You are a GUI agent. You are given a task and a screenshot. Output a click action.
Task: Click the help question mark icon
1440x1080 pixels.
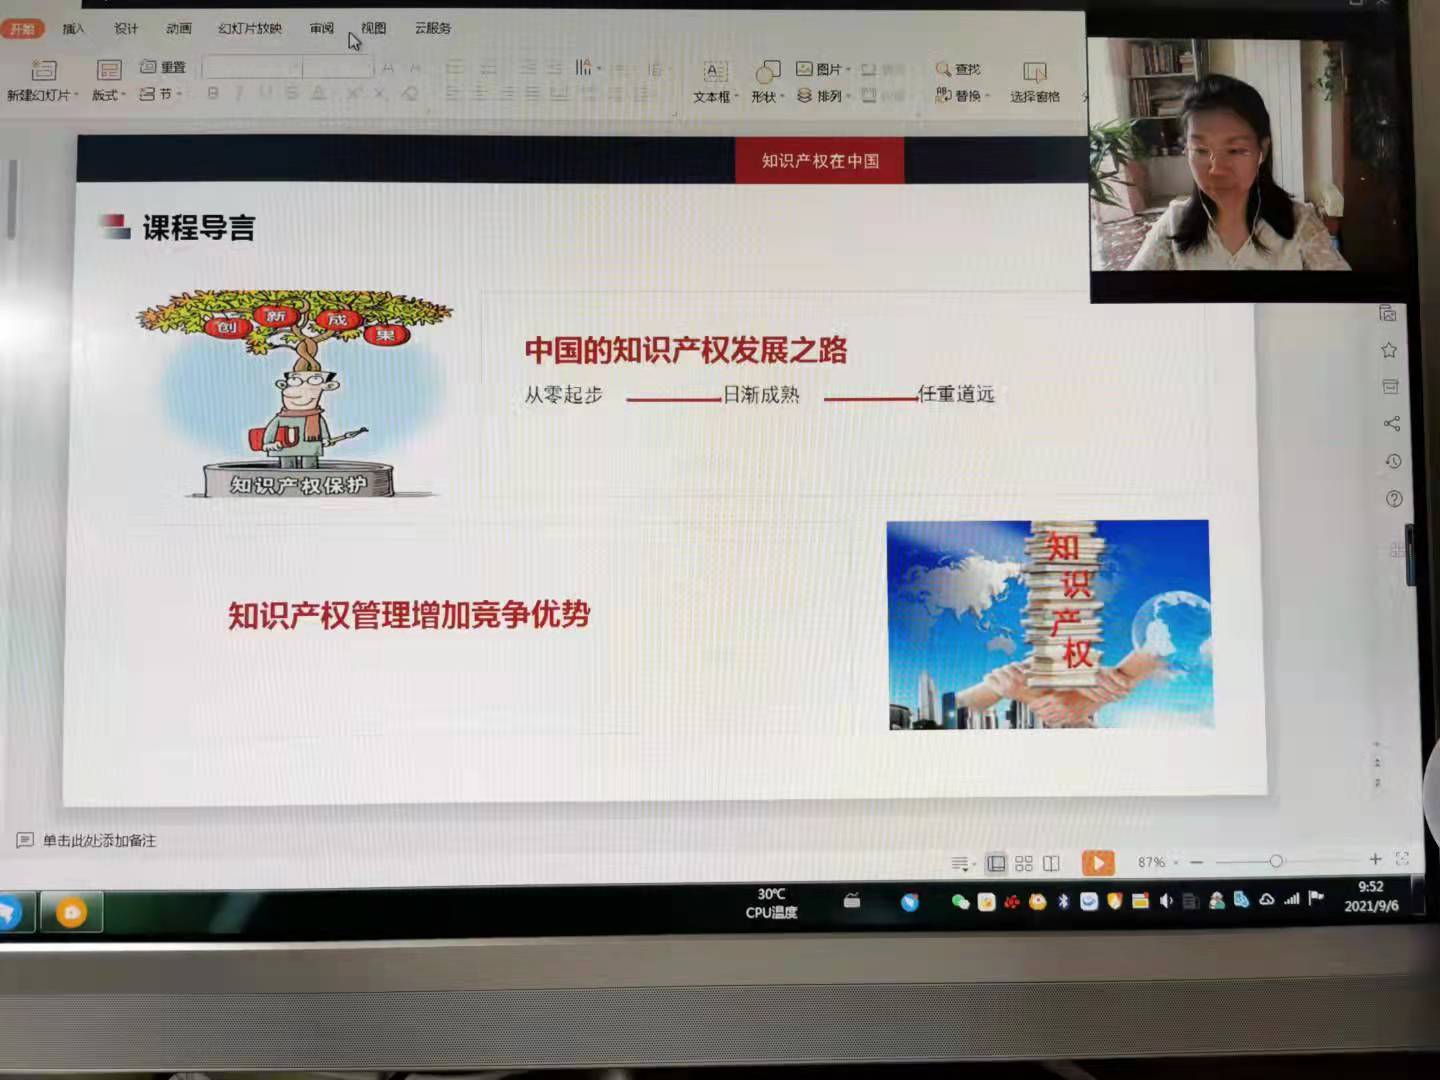click(x=1394, y=499)
